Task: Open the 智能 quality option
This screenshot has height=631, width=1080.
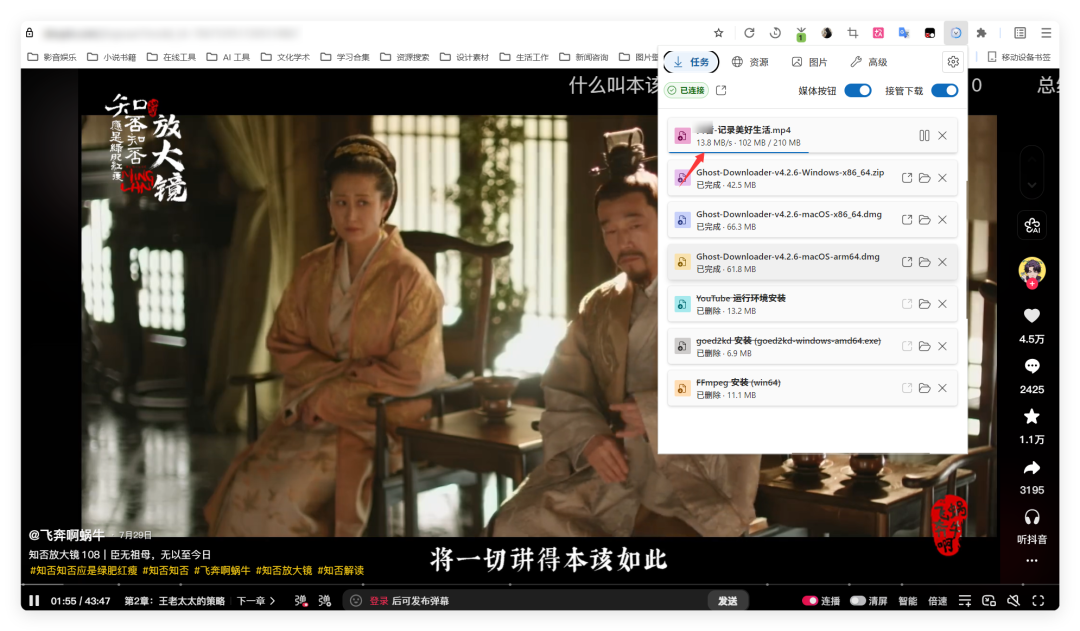Action: pos(908,601)
